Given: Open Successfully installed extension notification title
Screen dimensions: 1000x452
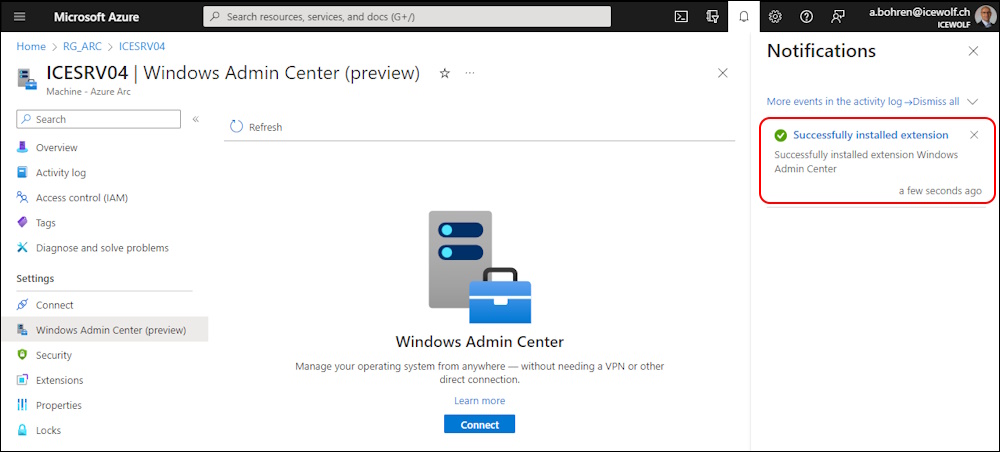Looking at the screenshot, I should [x=871, y=135].
